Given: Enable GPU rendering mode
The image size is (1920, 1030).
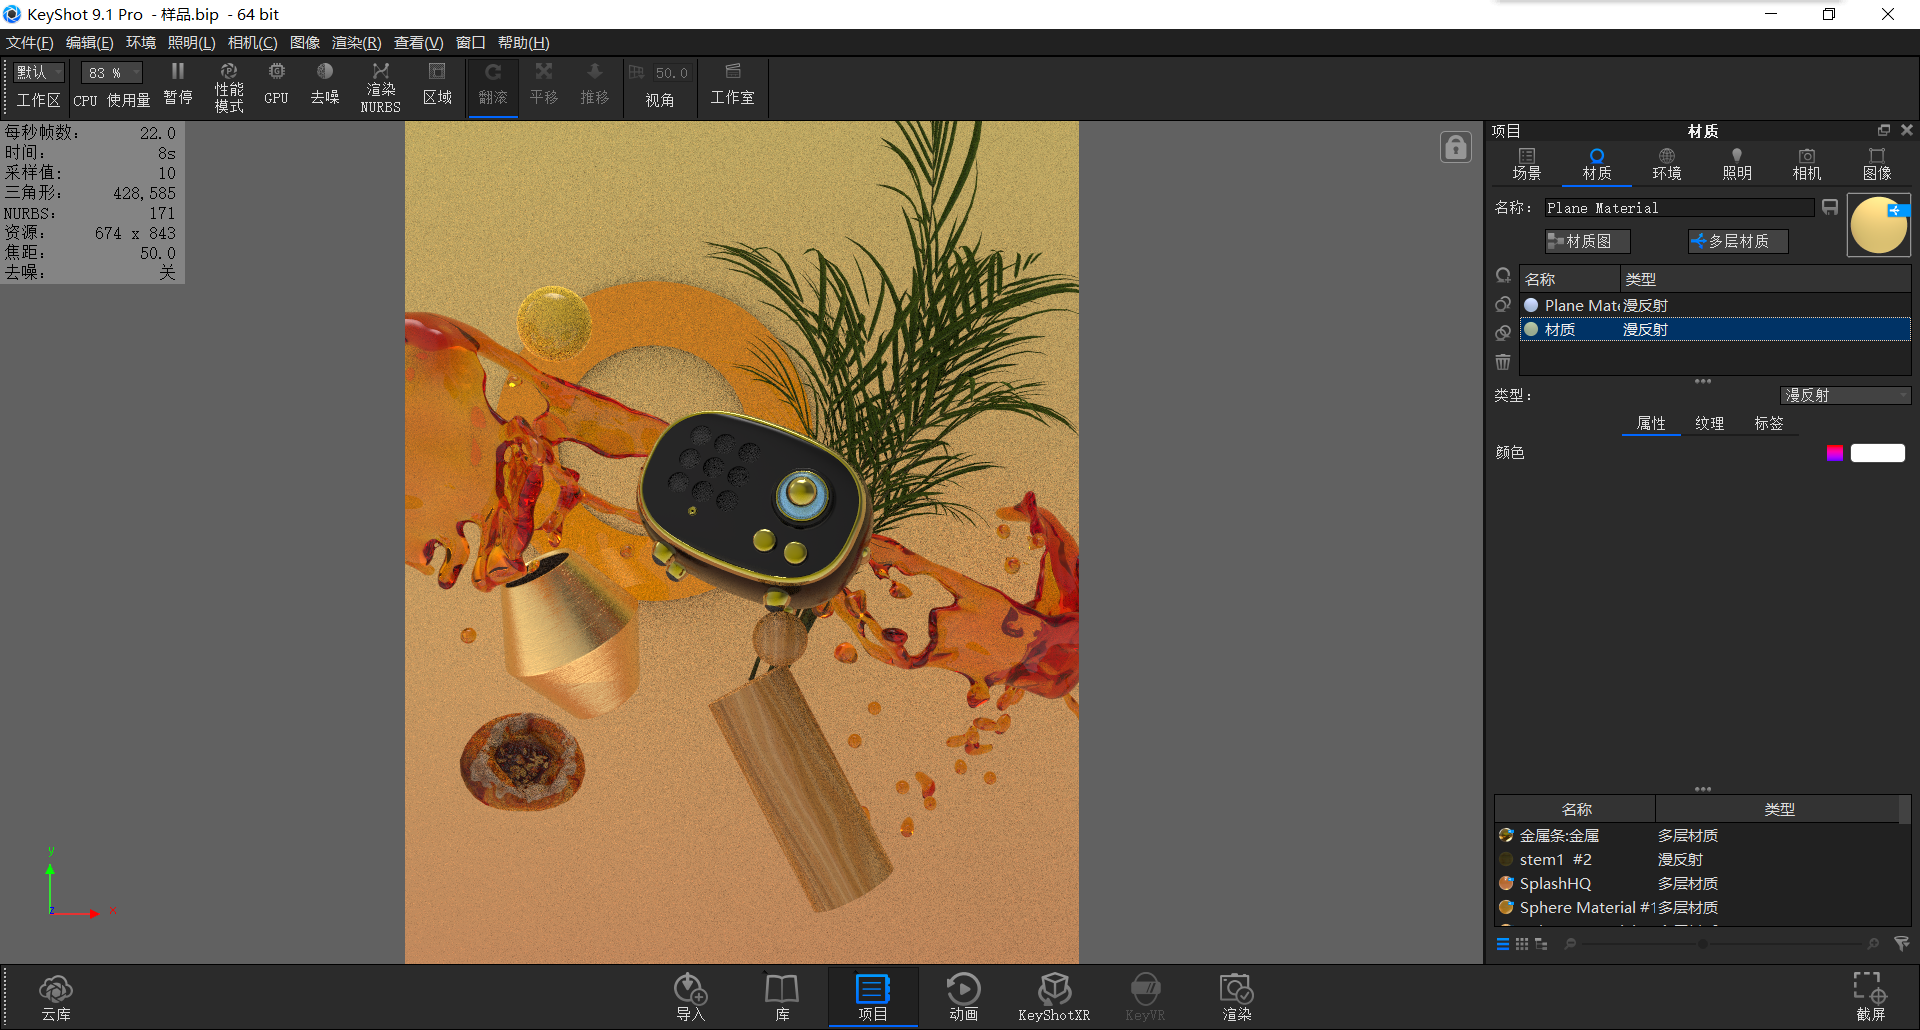Looking at the screenshot, I should point(276,86).
